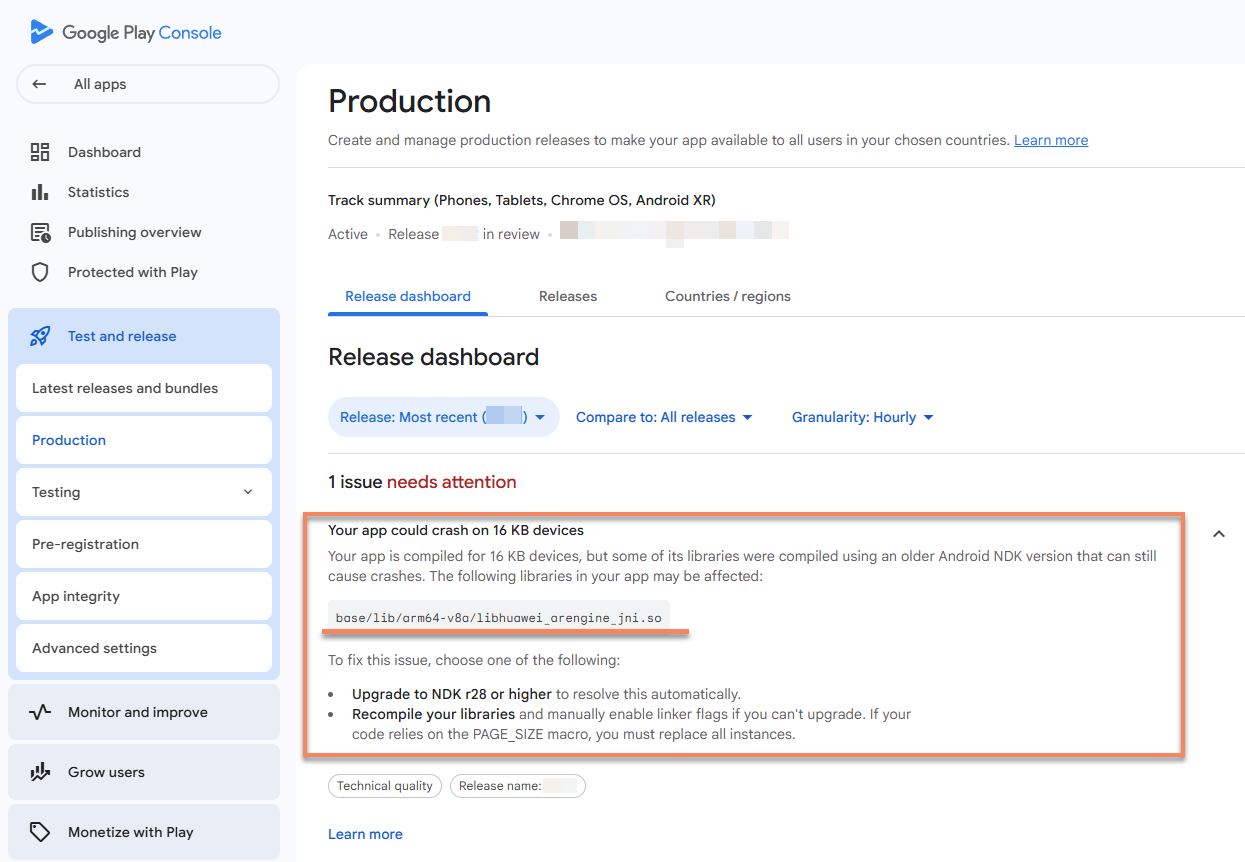Open App integrity settings

click(144, 596)
